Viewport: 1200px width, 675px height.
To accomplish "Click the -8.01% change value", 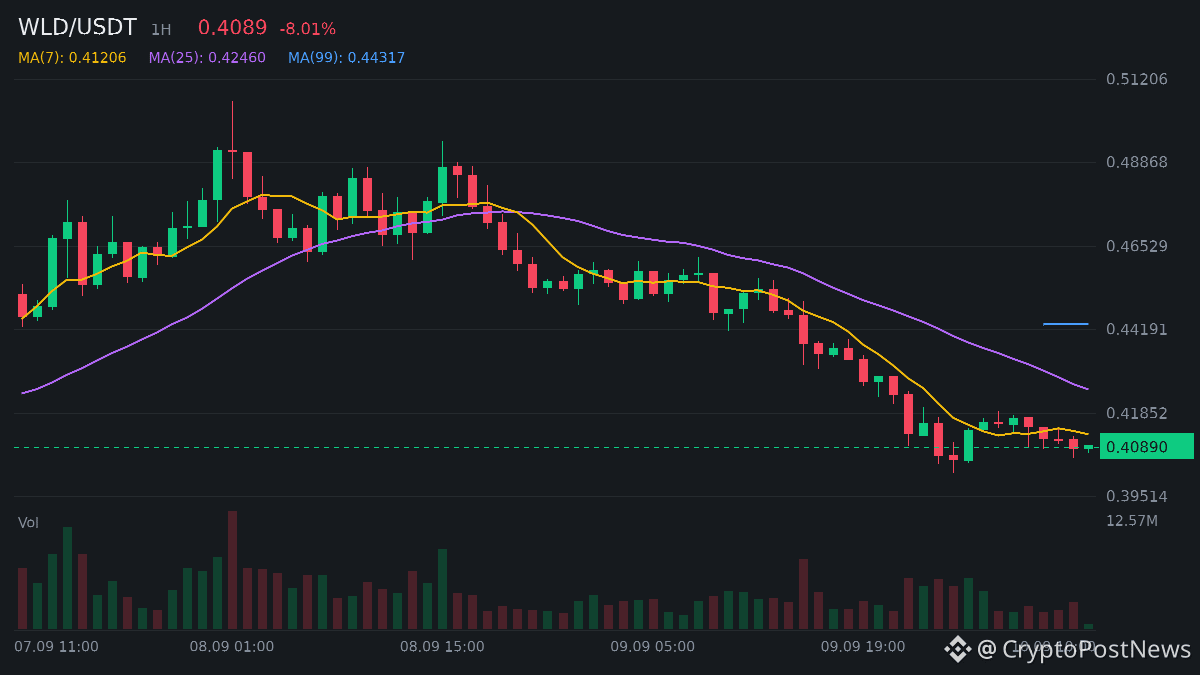I will tap(307, 29).
